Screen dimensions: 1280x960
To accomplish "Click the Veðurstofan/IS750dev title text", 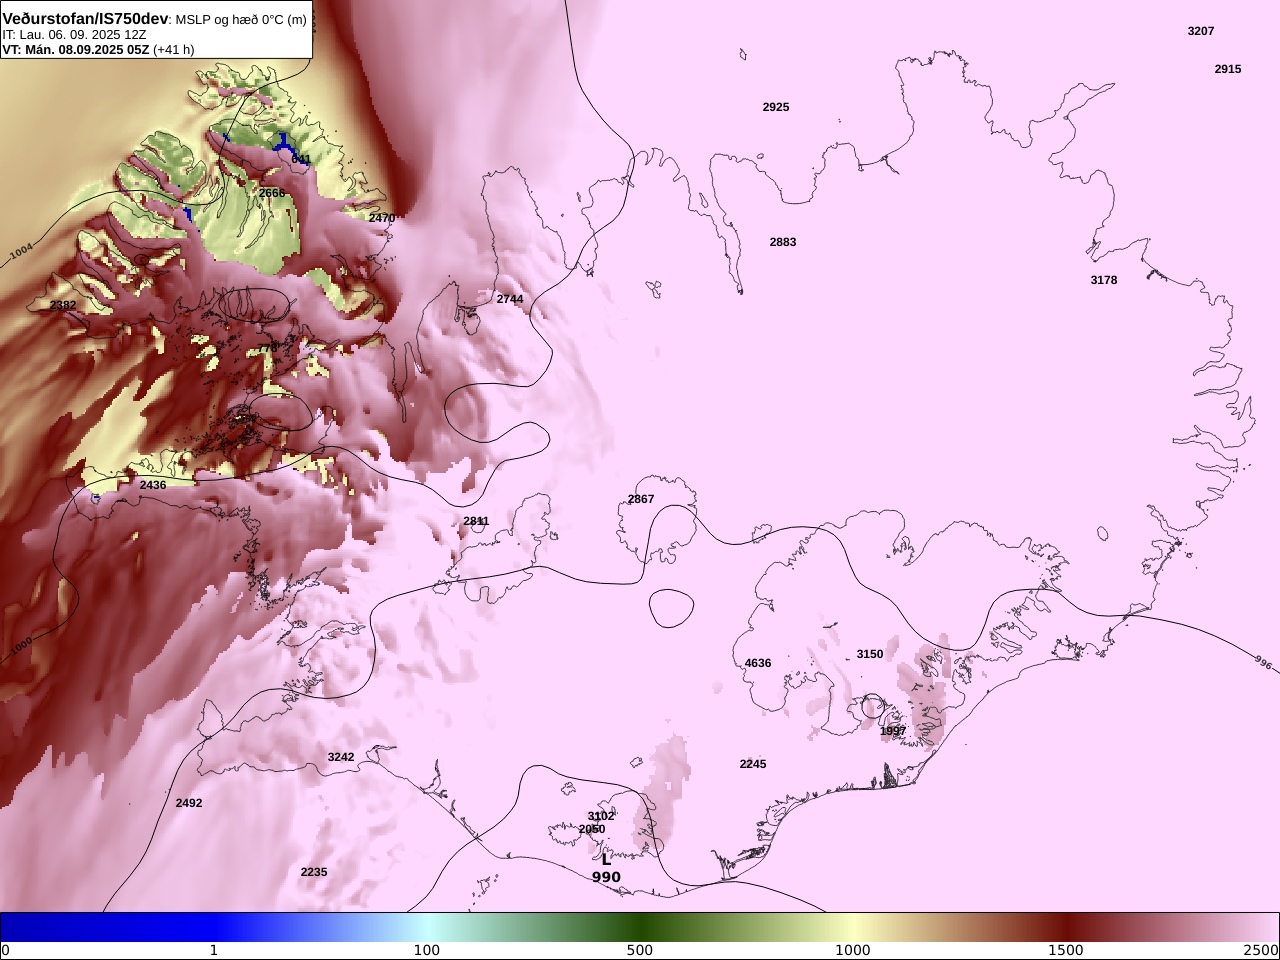I will click(86, 19).
